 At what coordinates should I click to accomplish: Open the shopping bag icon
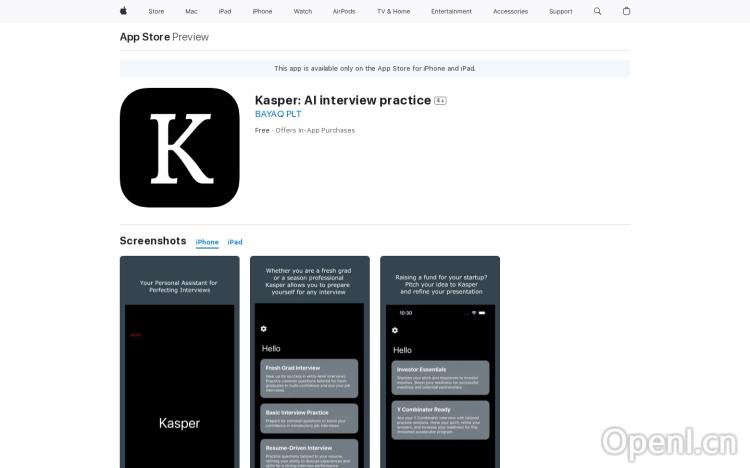pos(626,11)
